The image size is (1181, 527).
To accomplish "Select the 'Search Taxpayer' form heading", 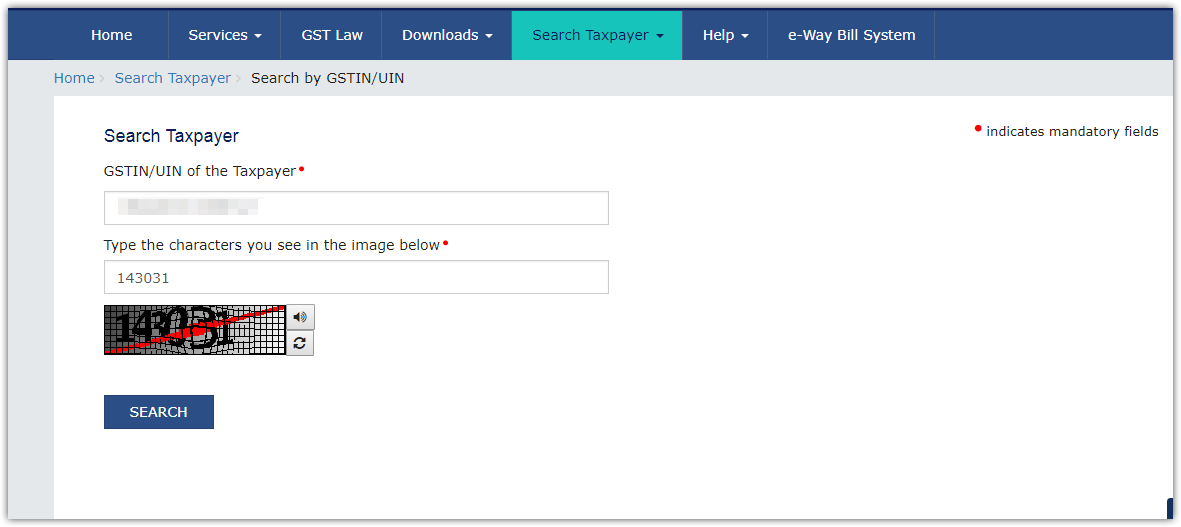I will click(171, 136).
